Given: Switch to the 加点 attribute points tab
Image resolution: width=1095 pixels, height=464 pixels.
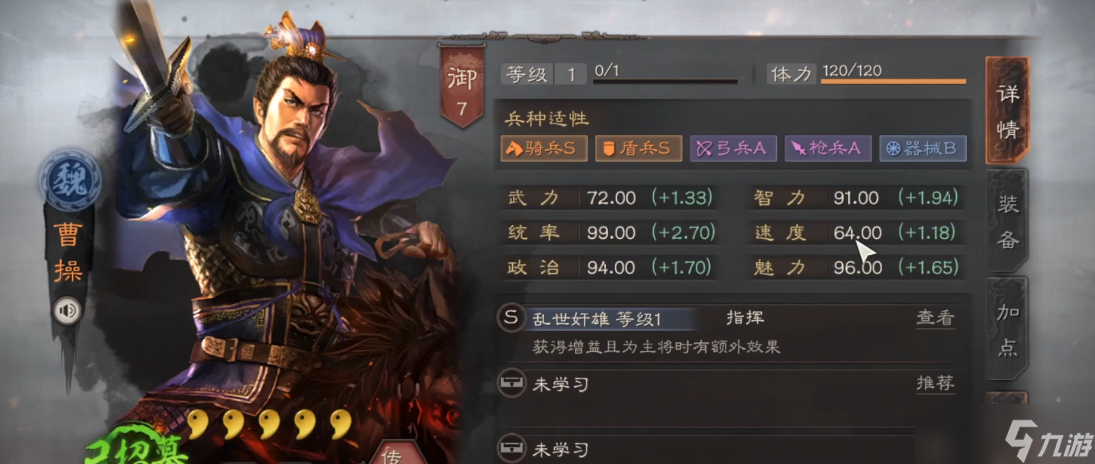Looking at the screenshot, I should (1007, 328).
